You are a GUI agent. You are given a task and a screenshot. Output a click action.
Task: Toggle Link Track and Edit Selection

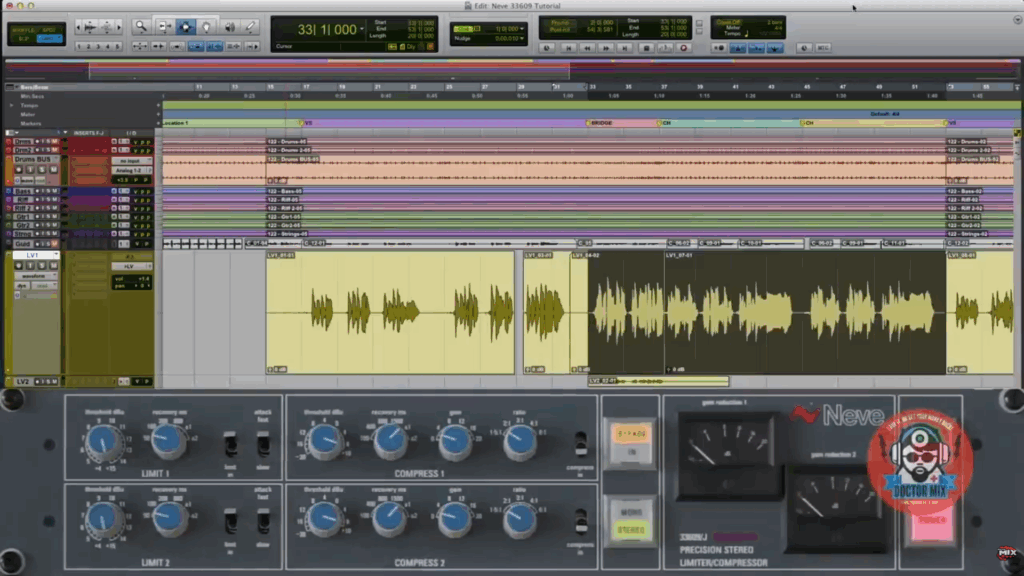click(x=233, y=46)
